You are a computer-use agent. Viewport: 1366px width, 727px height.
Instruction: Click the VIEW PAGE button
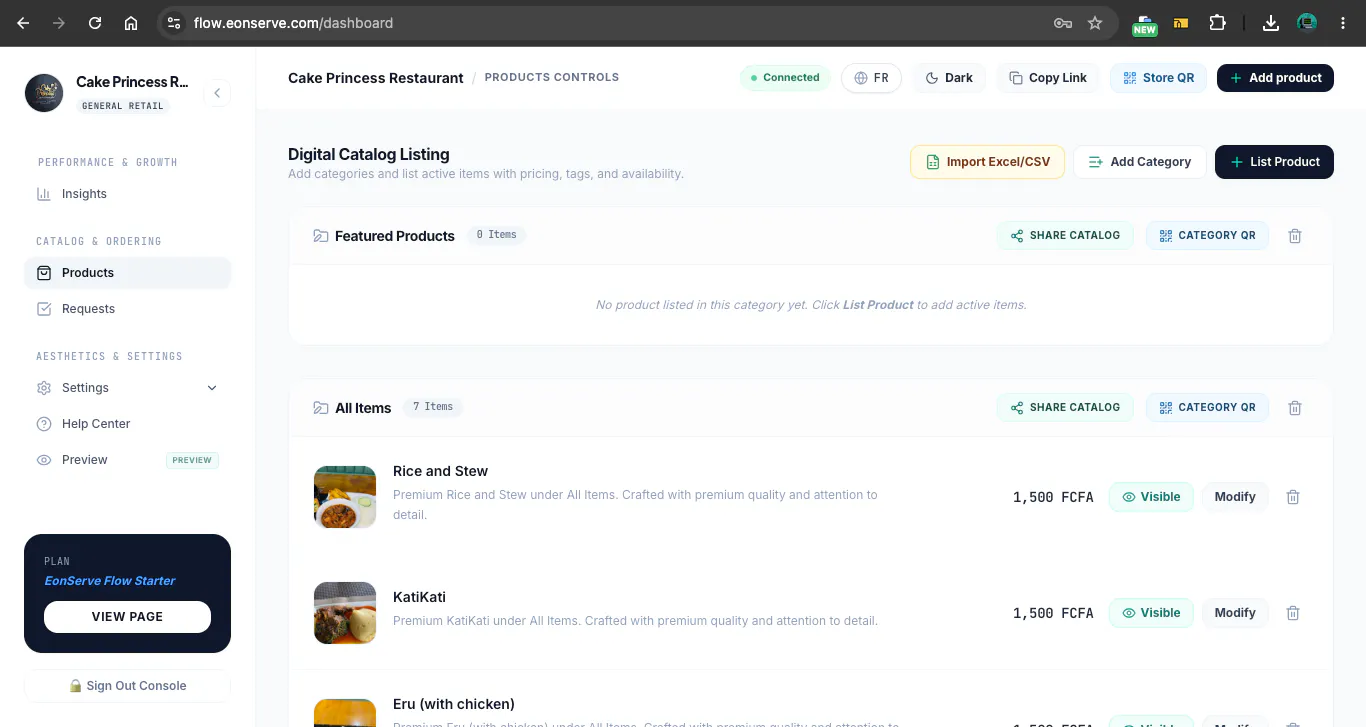(127, 617)
